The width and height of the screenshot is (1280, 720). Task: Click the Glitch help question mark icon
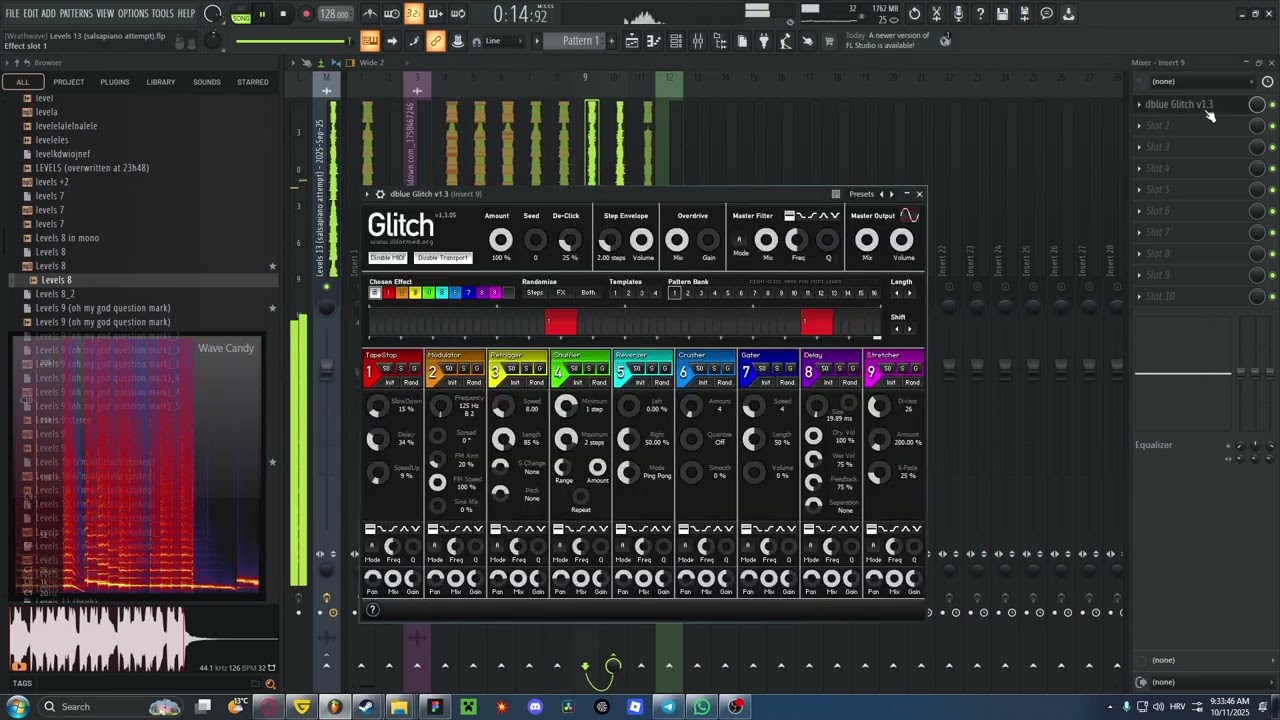click(x=373, y=610)
